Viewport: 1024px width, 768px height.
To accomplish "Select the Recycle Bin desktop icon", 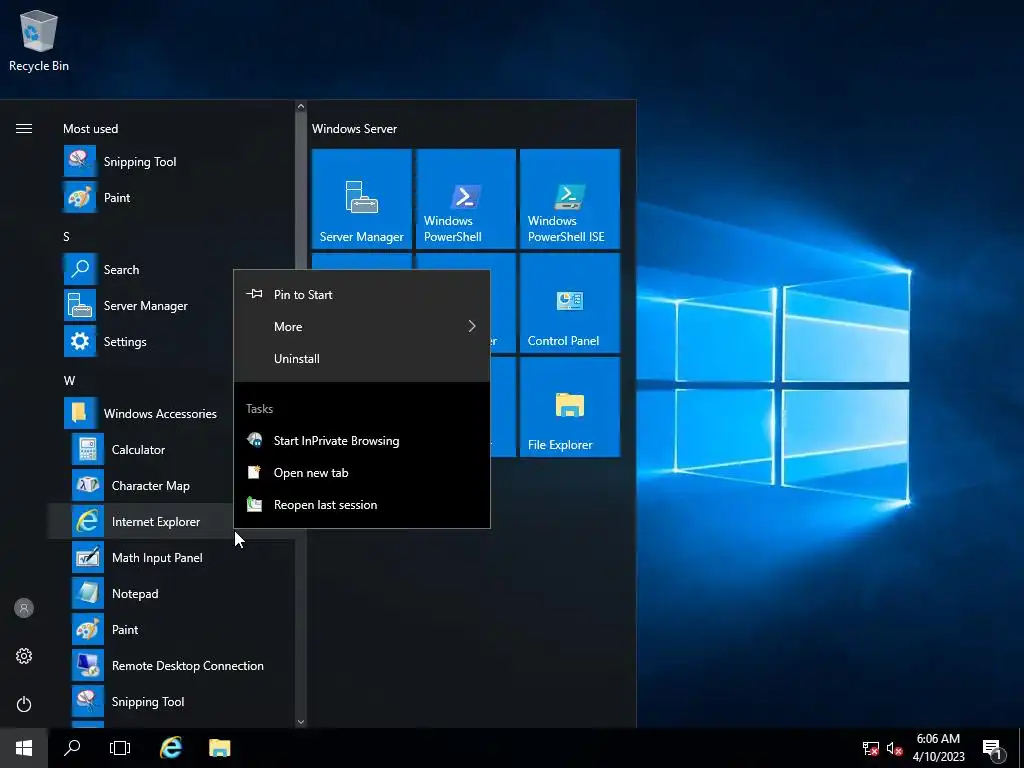I will coord(39,41).
